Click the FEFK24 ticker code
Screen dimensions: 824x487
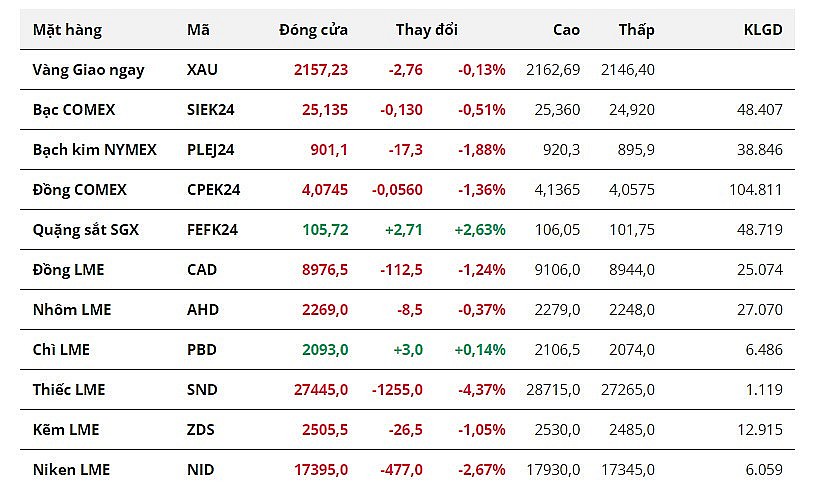[212, 229]
